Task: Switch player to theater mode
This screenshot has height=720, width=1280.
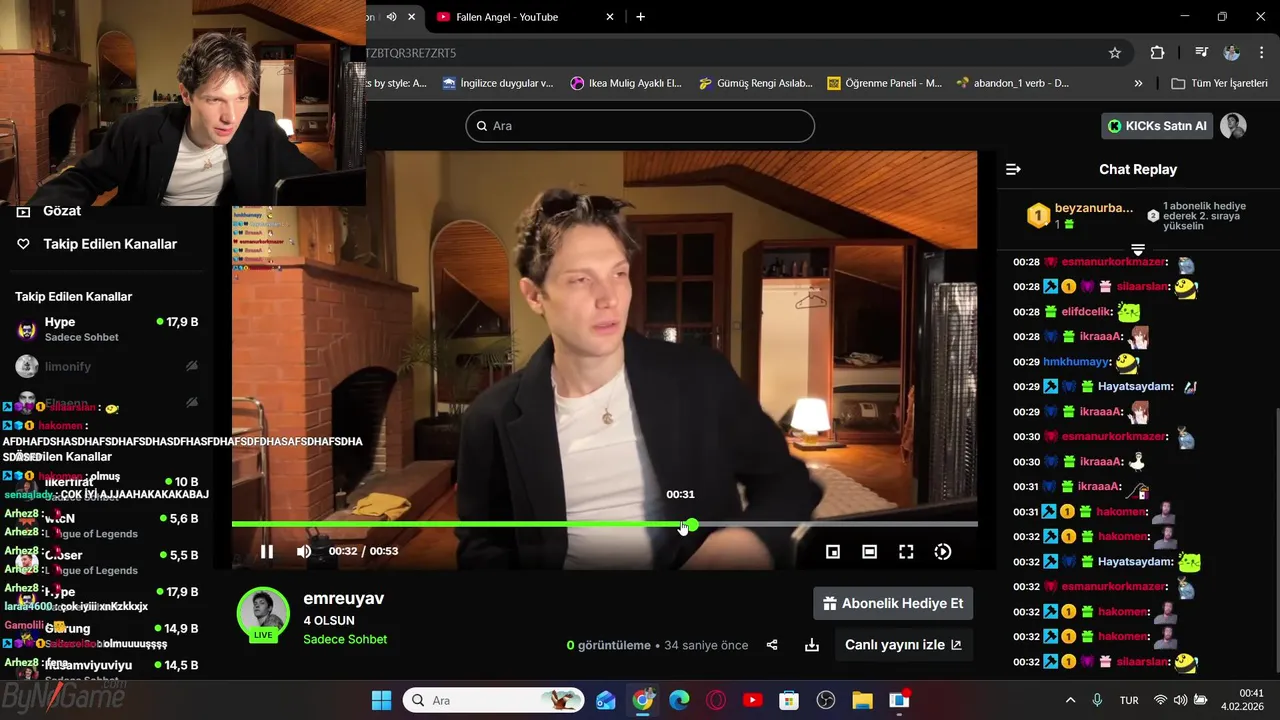Action: tap(870, 551)
